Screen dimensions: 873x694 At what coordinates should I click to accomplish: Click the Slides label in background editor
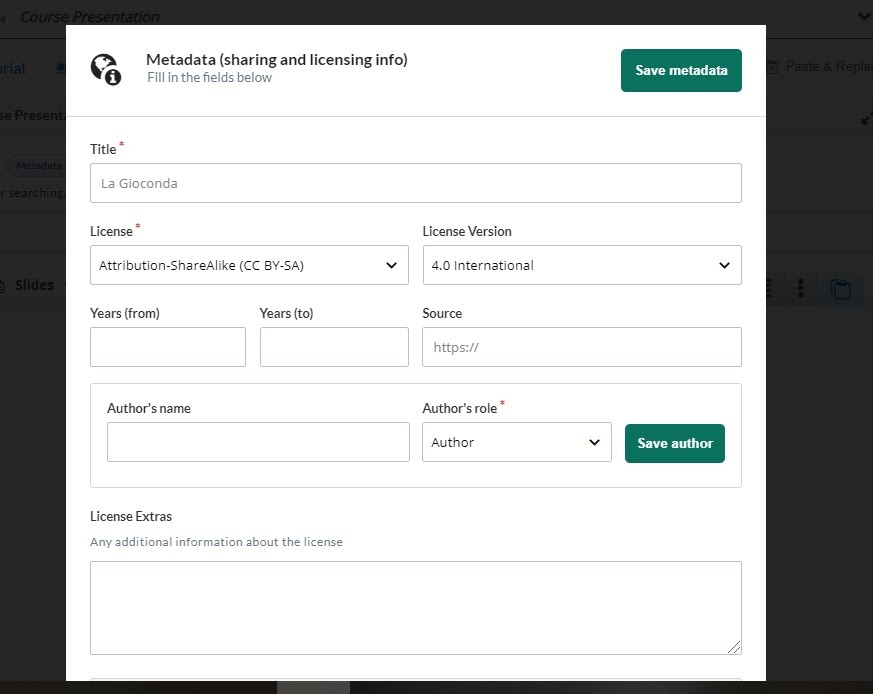tap(34, 285)
